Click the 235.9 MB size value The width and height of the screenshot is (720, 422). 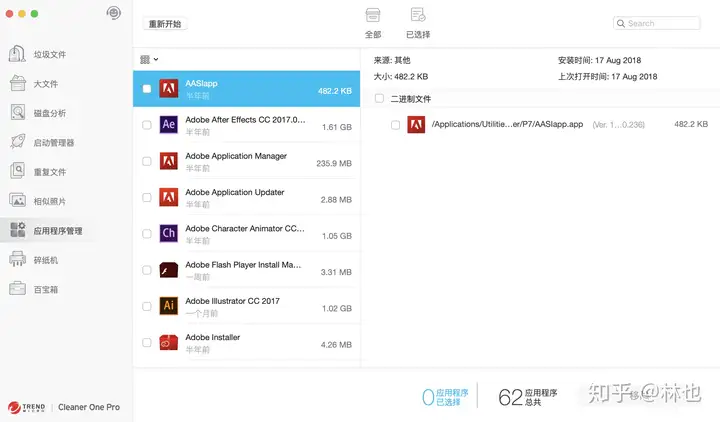[334, 163]
